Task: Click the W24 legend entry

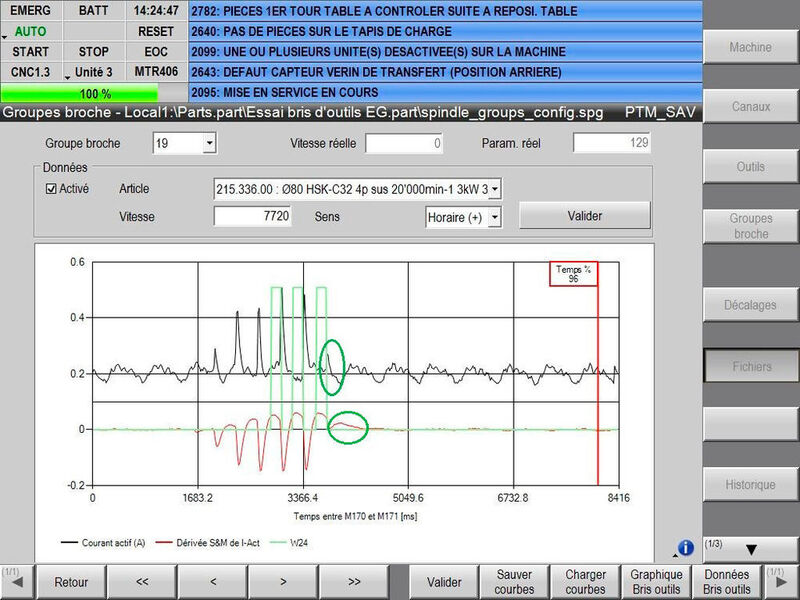Action: (289, 543)
